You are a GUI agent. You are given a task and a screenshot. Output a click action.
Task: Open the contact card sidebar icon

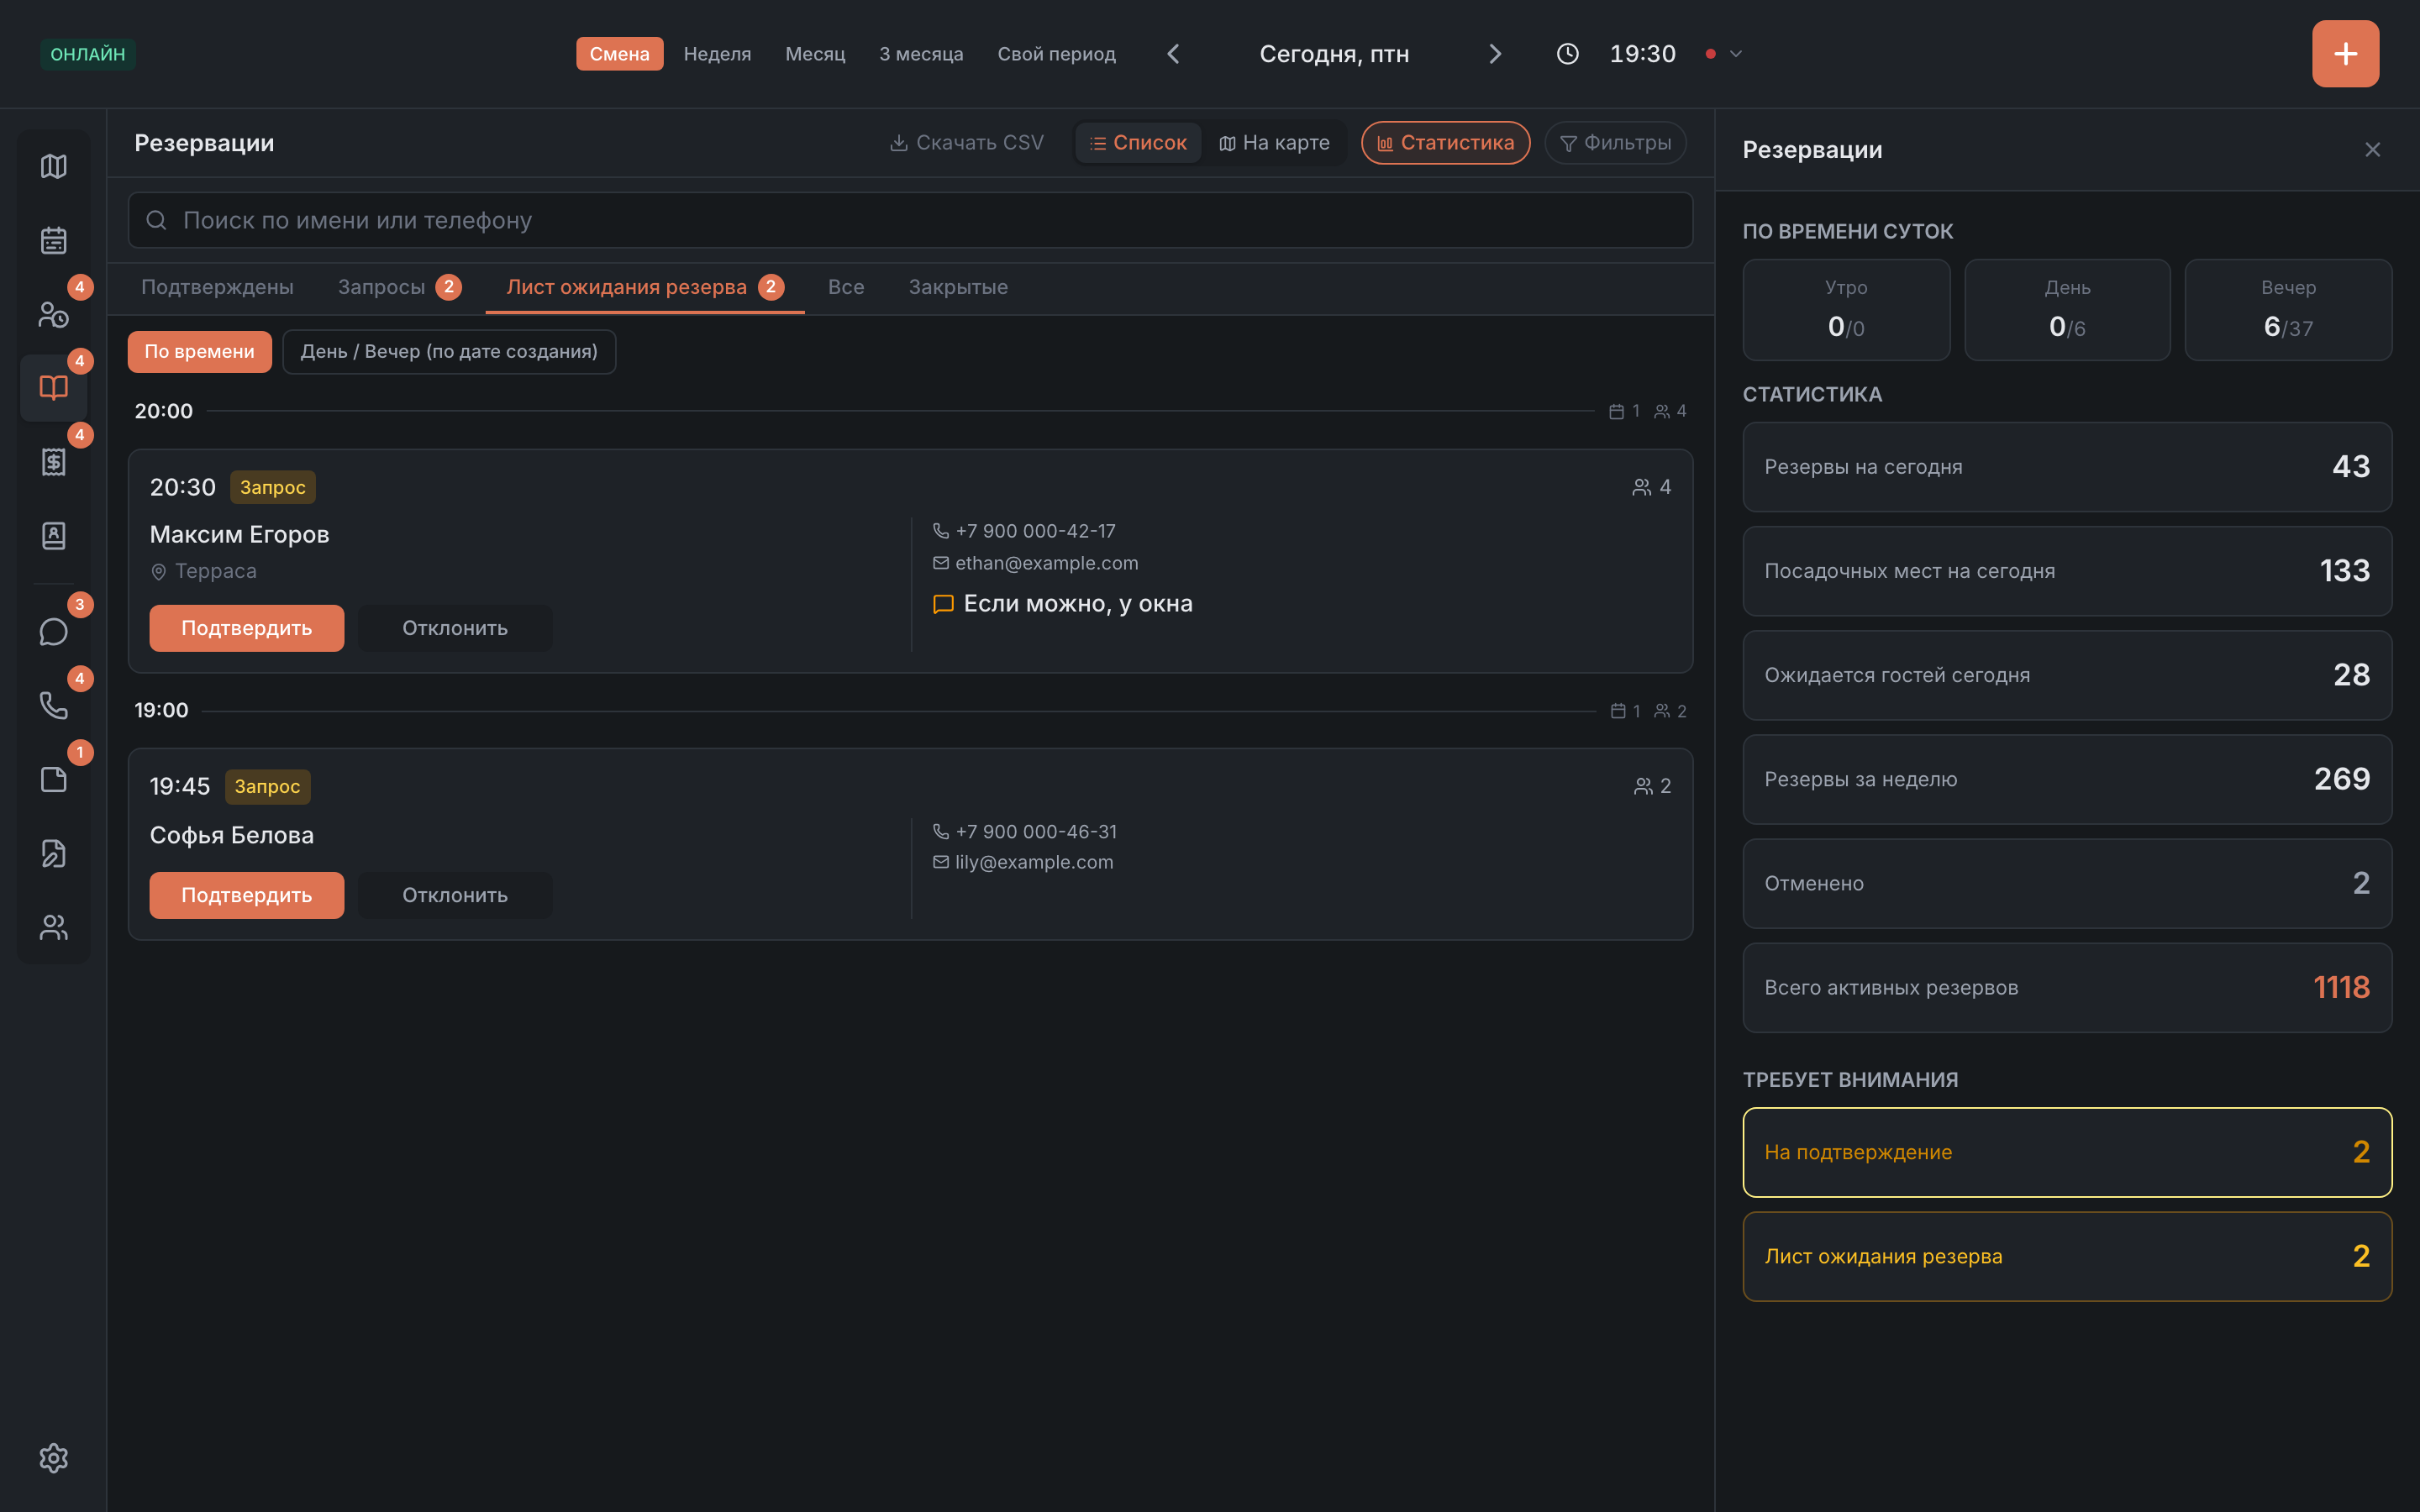pyautogui.click(x=53, y=536)
